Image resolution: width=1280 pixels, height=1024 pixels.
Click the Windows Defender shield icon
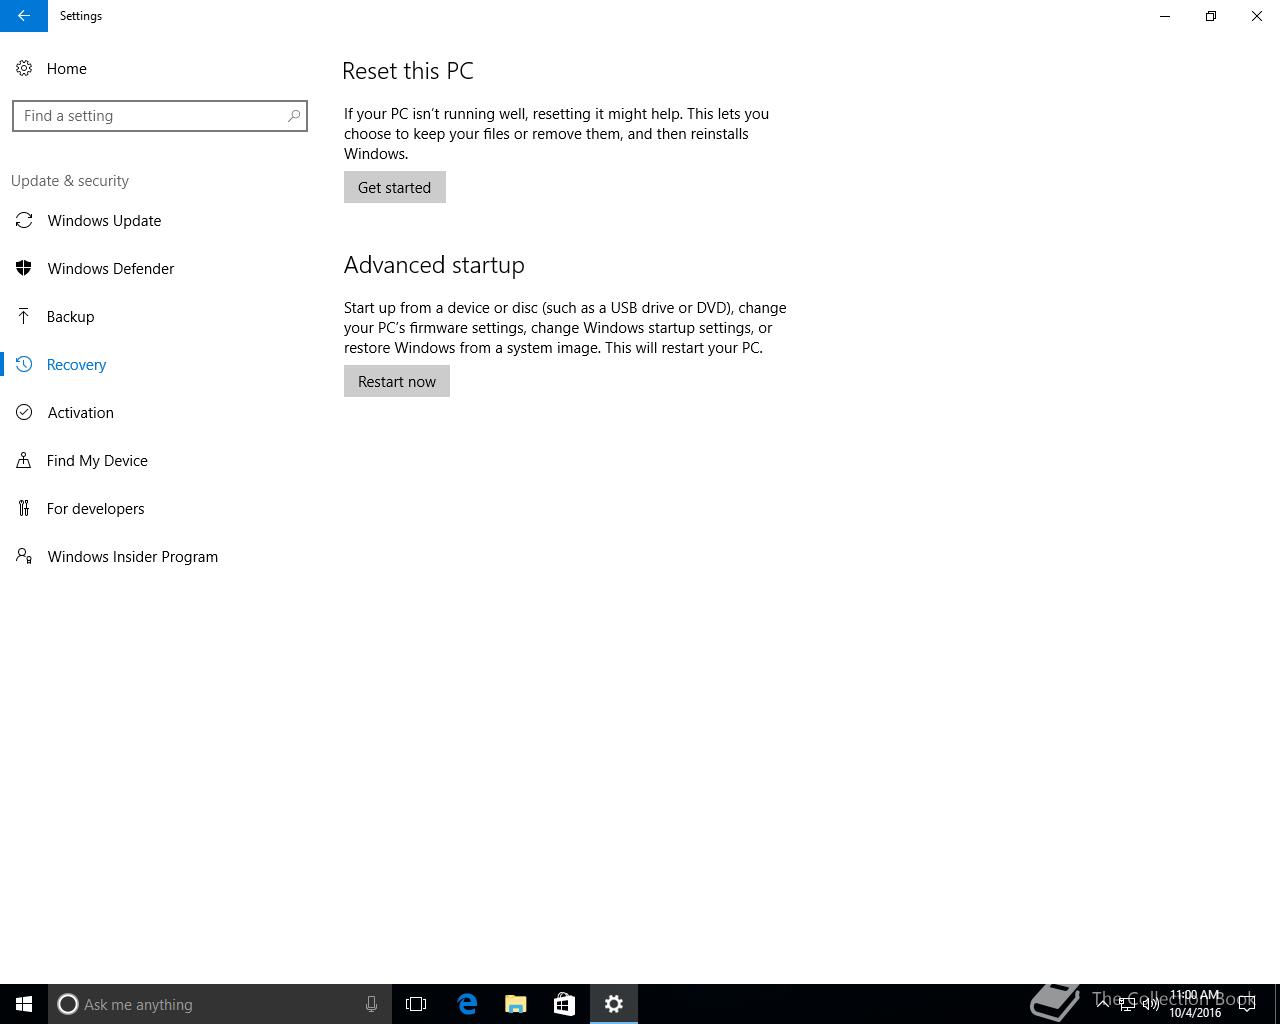click(x=24, y=268)
